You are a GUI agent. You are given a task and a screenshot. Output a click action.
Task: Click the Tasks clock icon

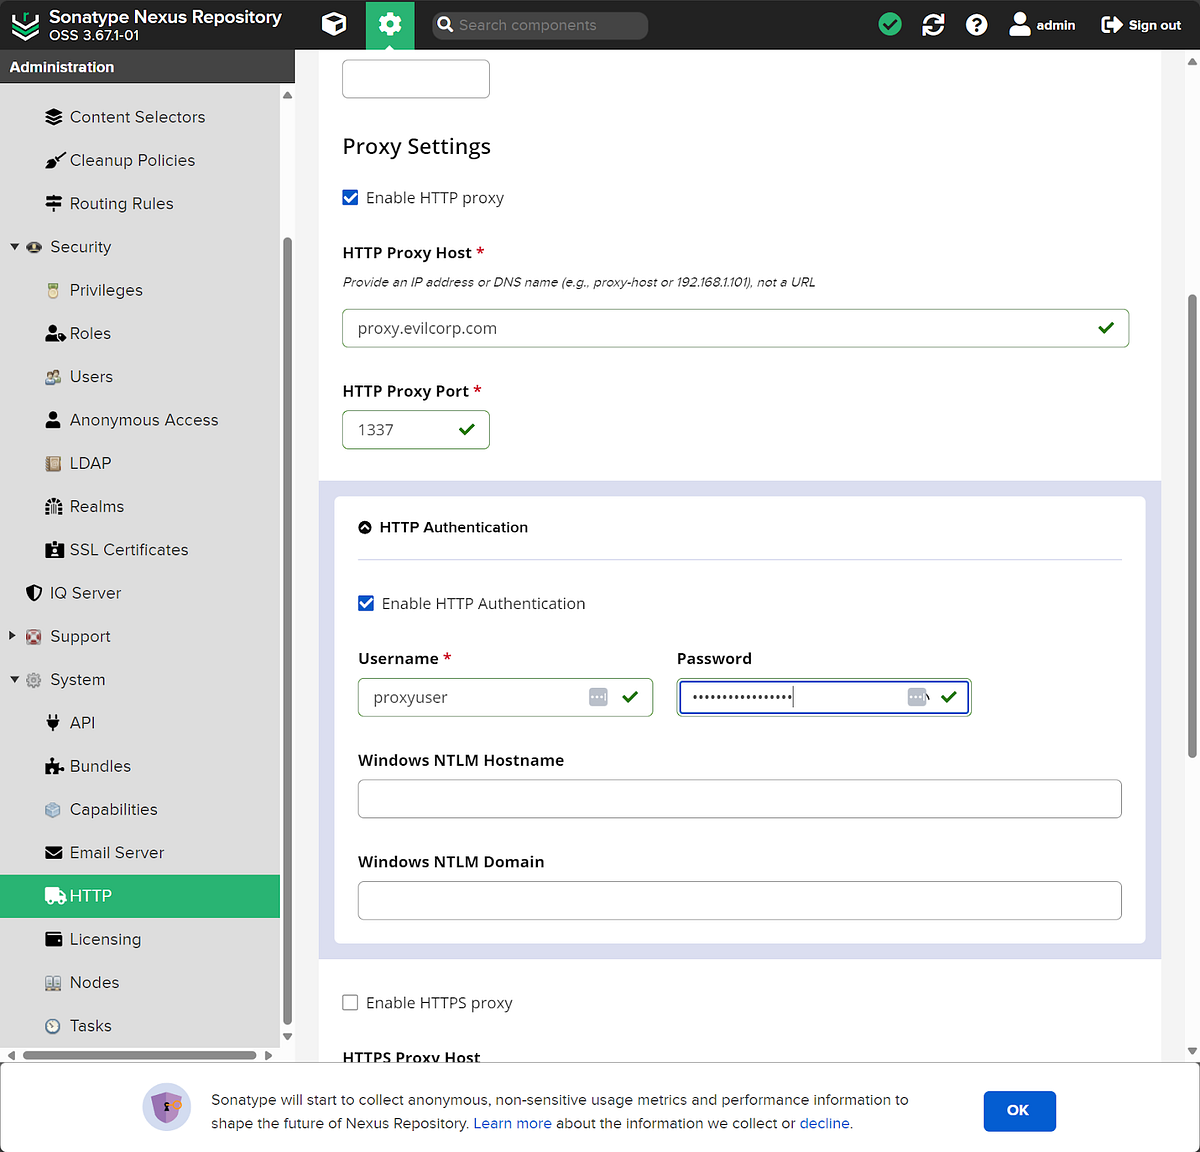click(x=54, y=1026)
